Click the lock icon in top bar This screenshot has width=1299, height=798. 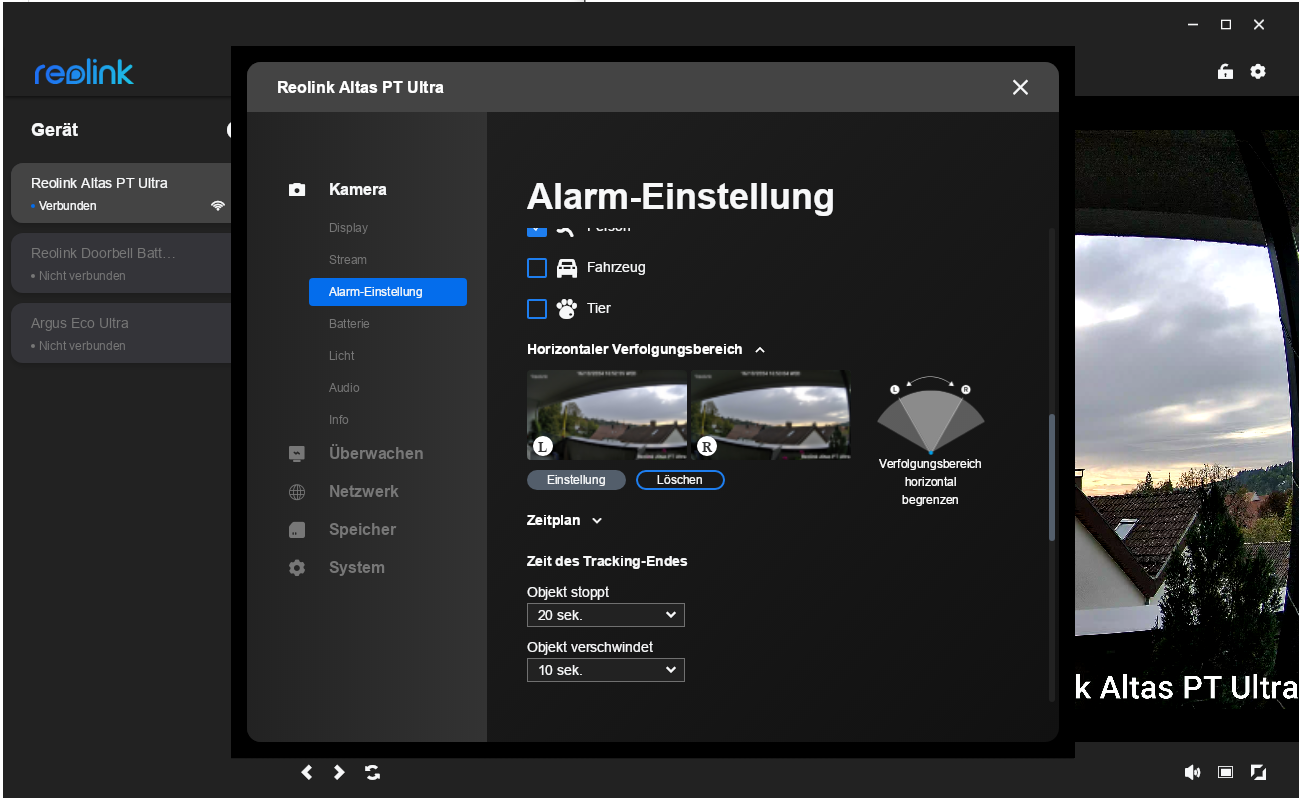point(1224,72)
